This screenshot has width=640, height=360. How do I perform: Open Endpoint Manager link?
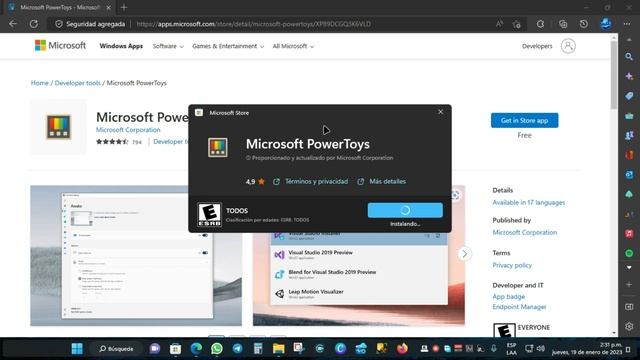click(x=519, y=307)
